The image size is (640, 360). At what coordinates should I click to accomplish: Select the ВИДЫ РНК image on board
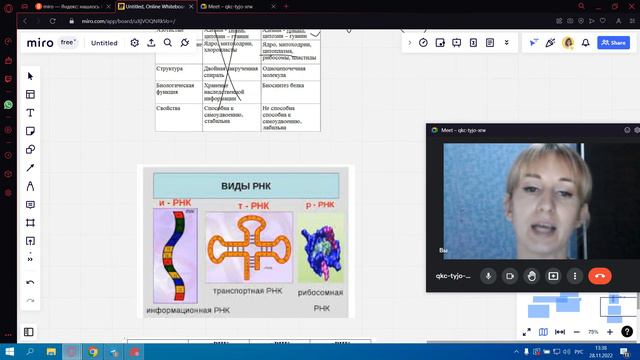tap(246, 241)
